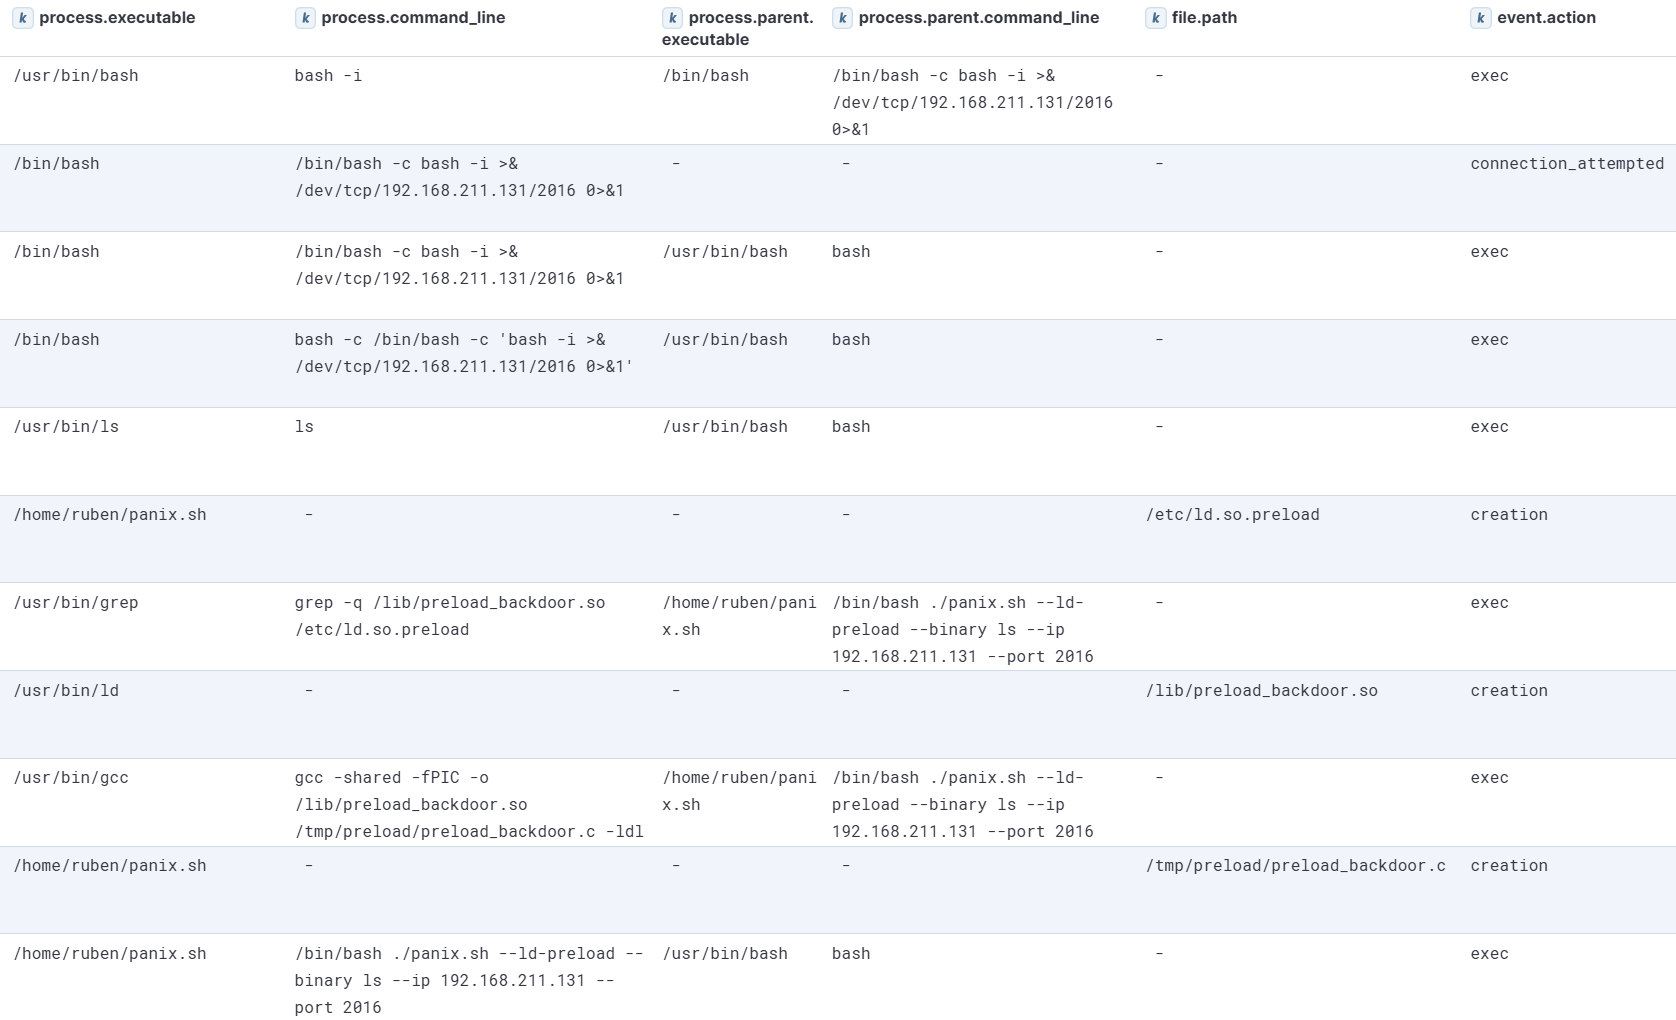Select the connection_attempted event action value
Viewport: 1676px width, 1020px height.
click(x=1566, y=163)
